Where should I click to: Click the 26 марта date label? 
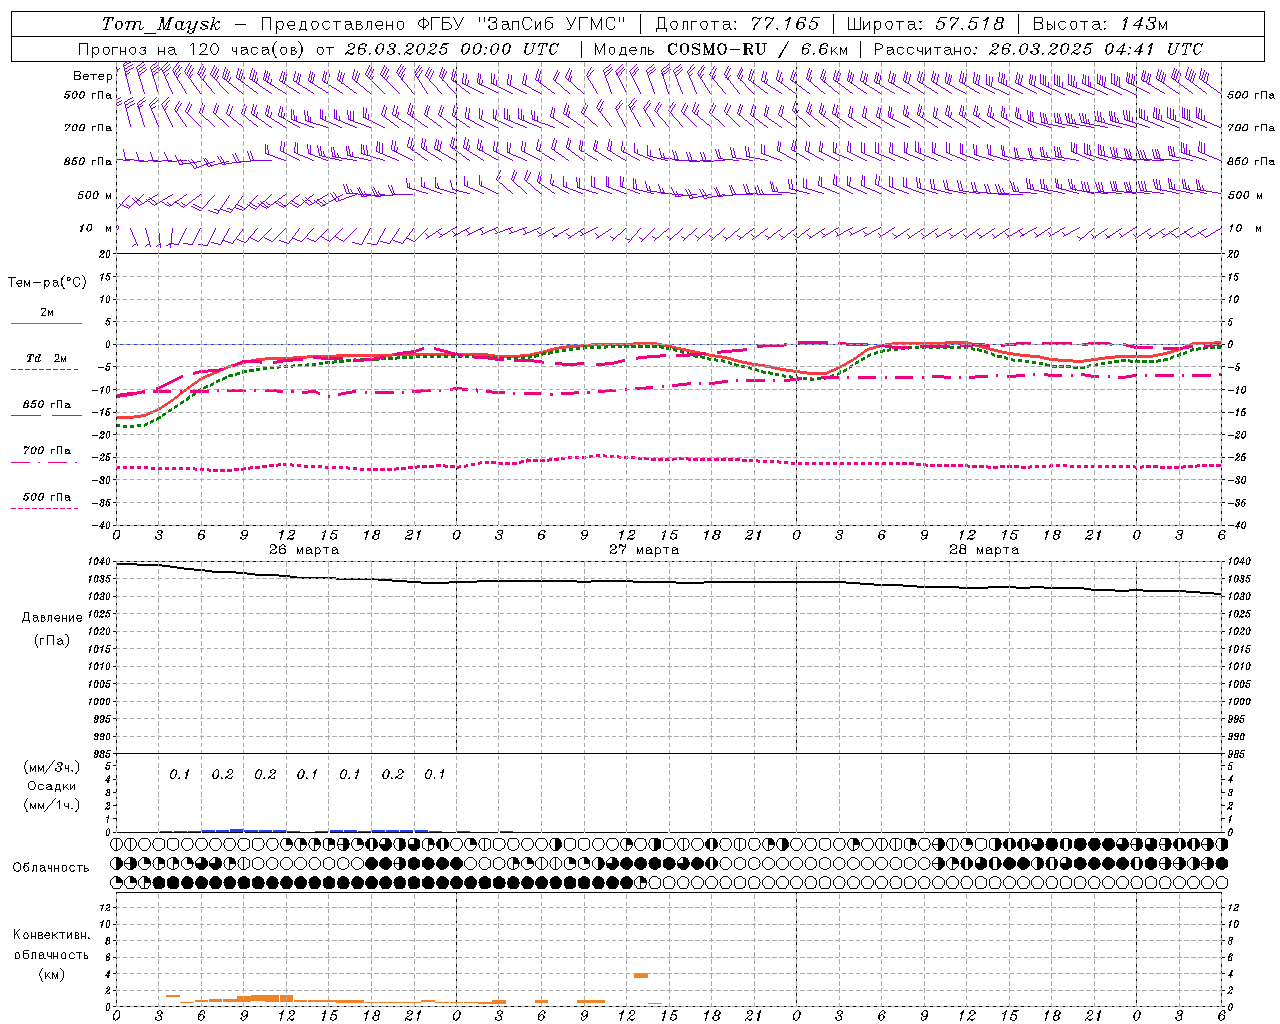point(304,550)
